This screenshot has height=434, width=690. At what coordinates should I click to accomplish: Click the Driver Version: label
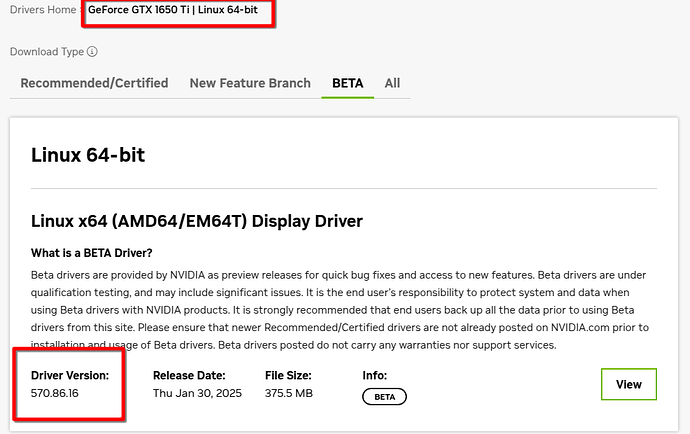point(70,375)
